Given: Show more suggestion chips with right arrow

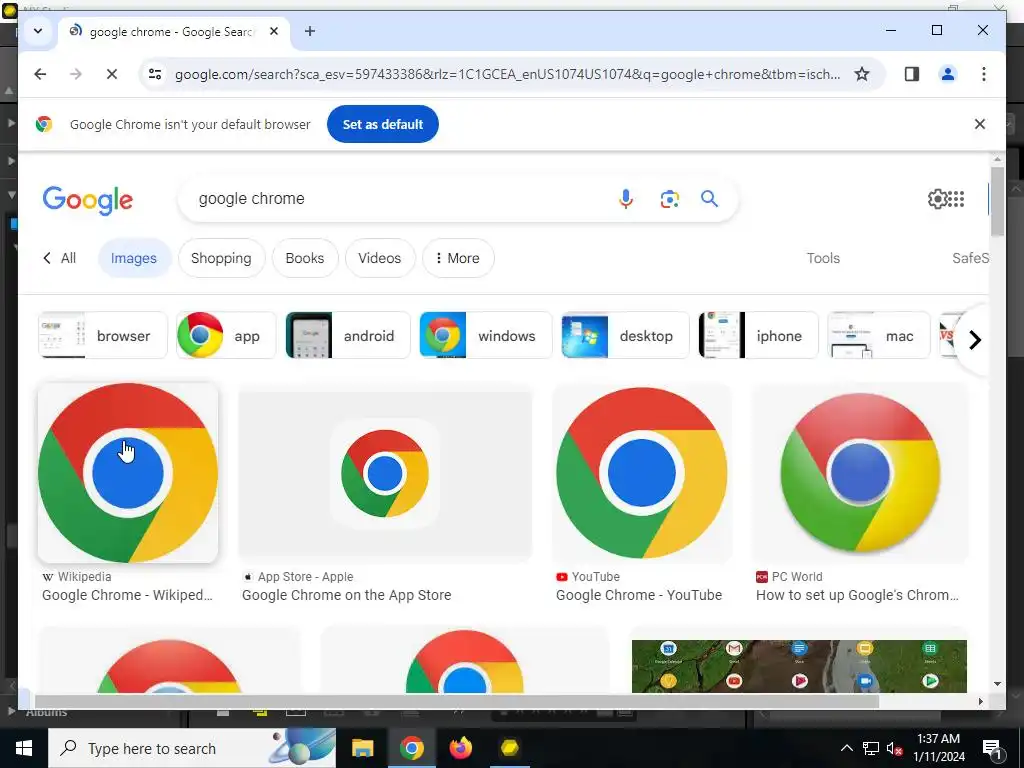Looking at the screenshot, I should click(x=975, y=340).
